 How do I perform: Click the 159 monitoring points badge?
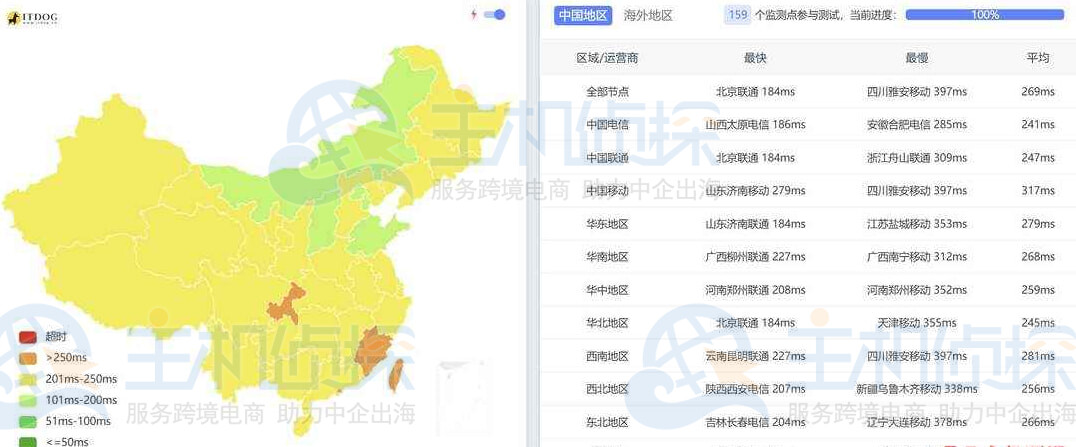click(x=737, y=15)
